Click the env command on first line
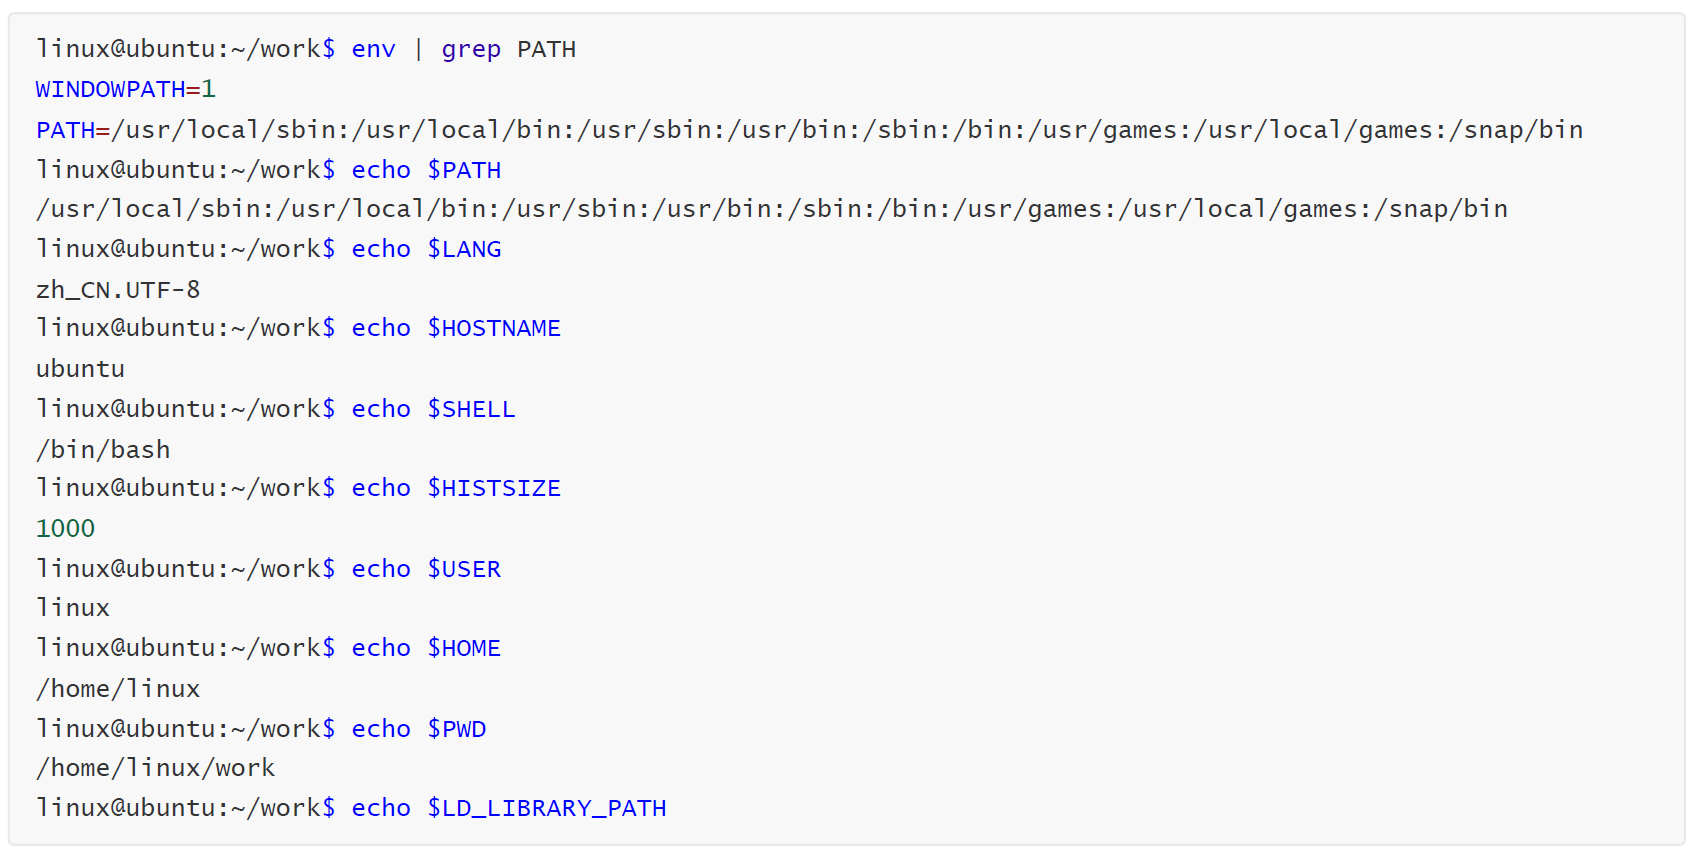The image size is (1692, 855). (373, 49)
